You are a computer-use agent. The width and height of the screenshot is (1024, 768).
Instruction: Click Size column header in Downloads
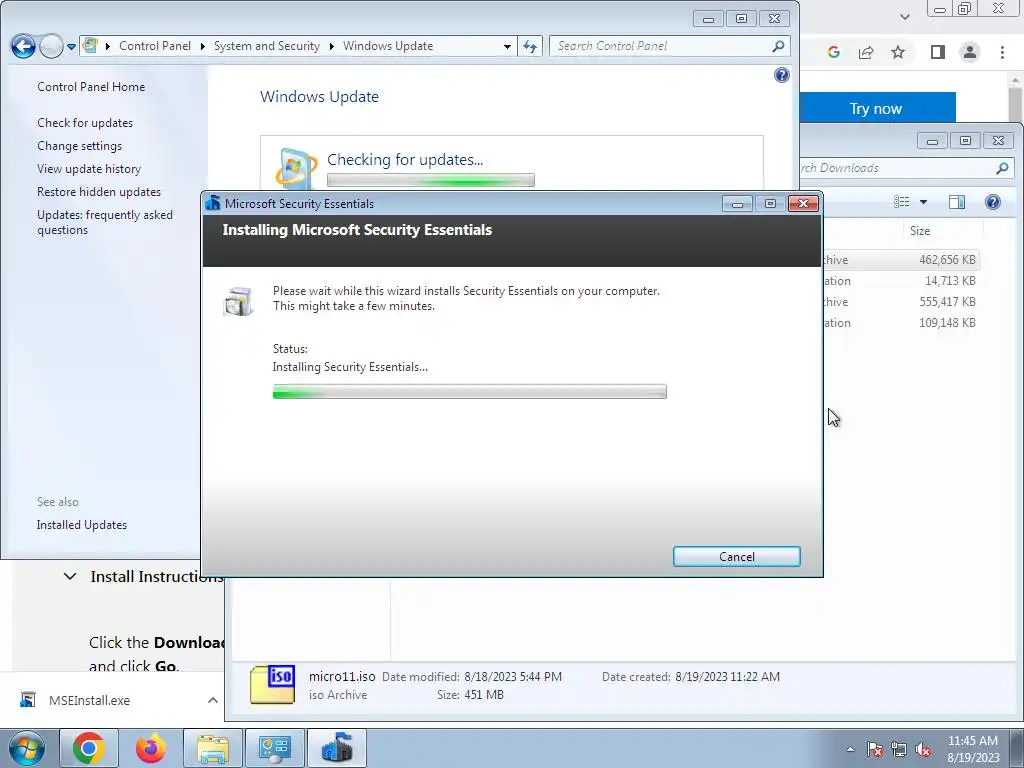coord(920,231)
